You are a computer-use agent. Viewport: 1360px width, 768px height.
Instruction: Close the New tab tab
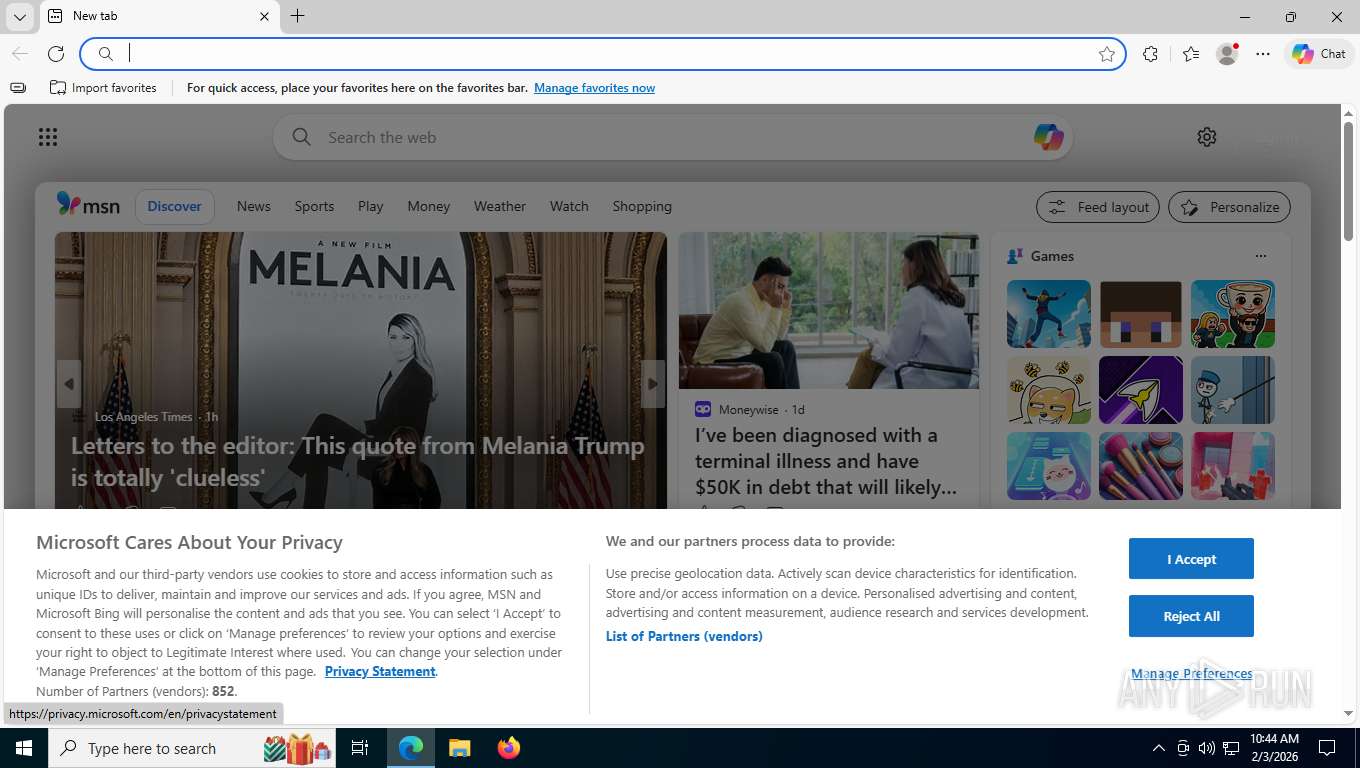pos(265,17)
